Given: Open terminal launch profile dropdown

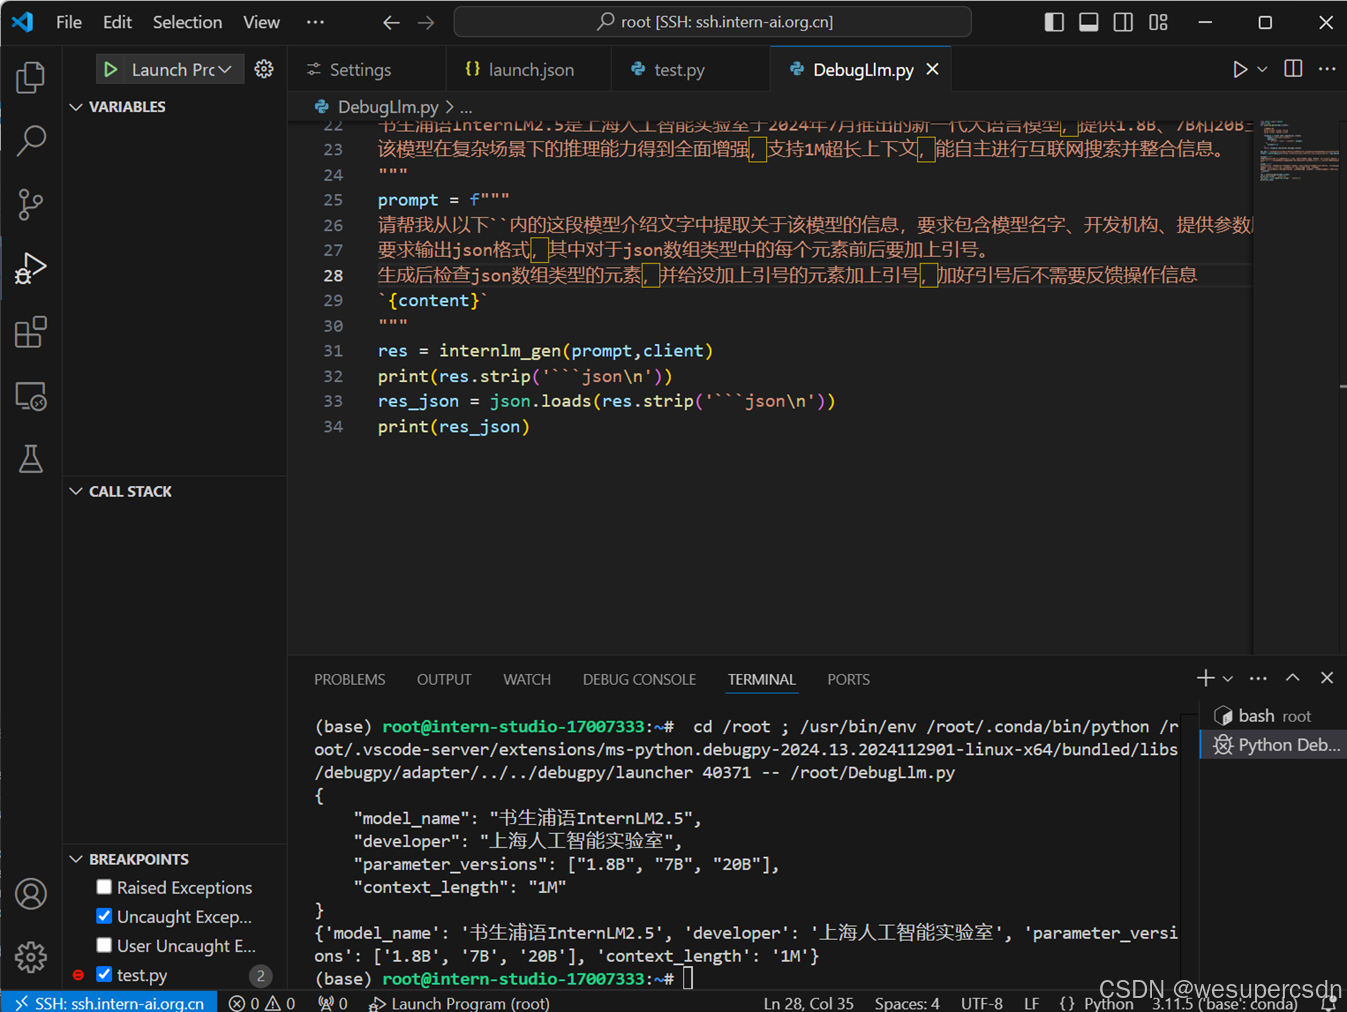Looking at the screenshot, I should [1228, 678].
